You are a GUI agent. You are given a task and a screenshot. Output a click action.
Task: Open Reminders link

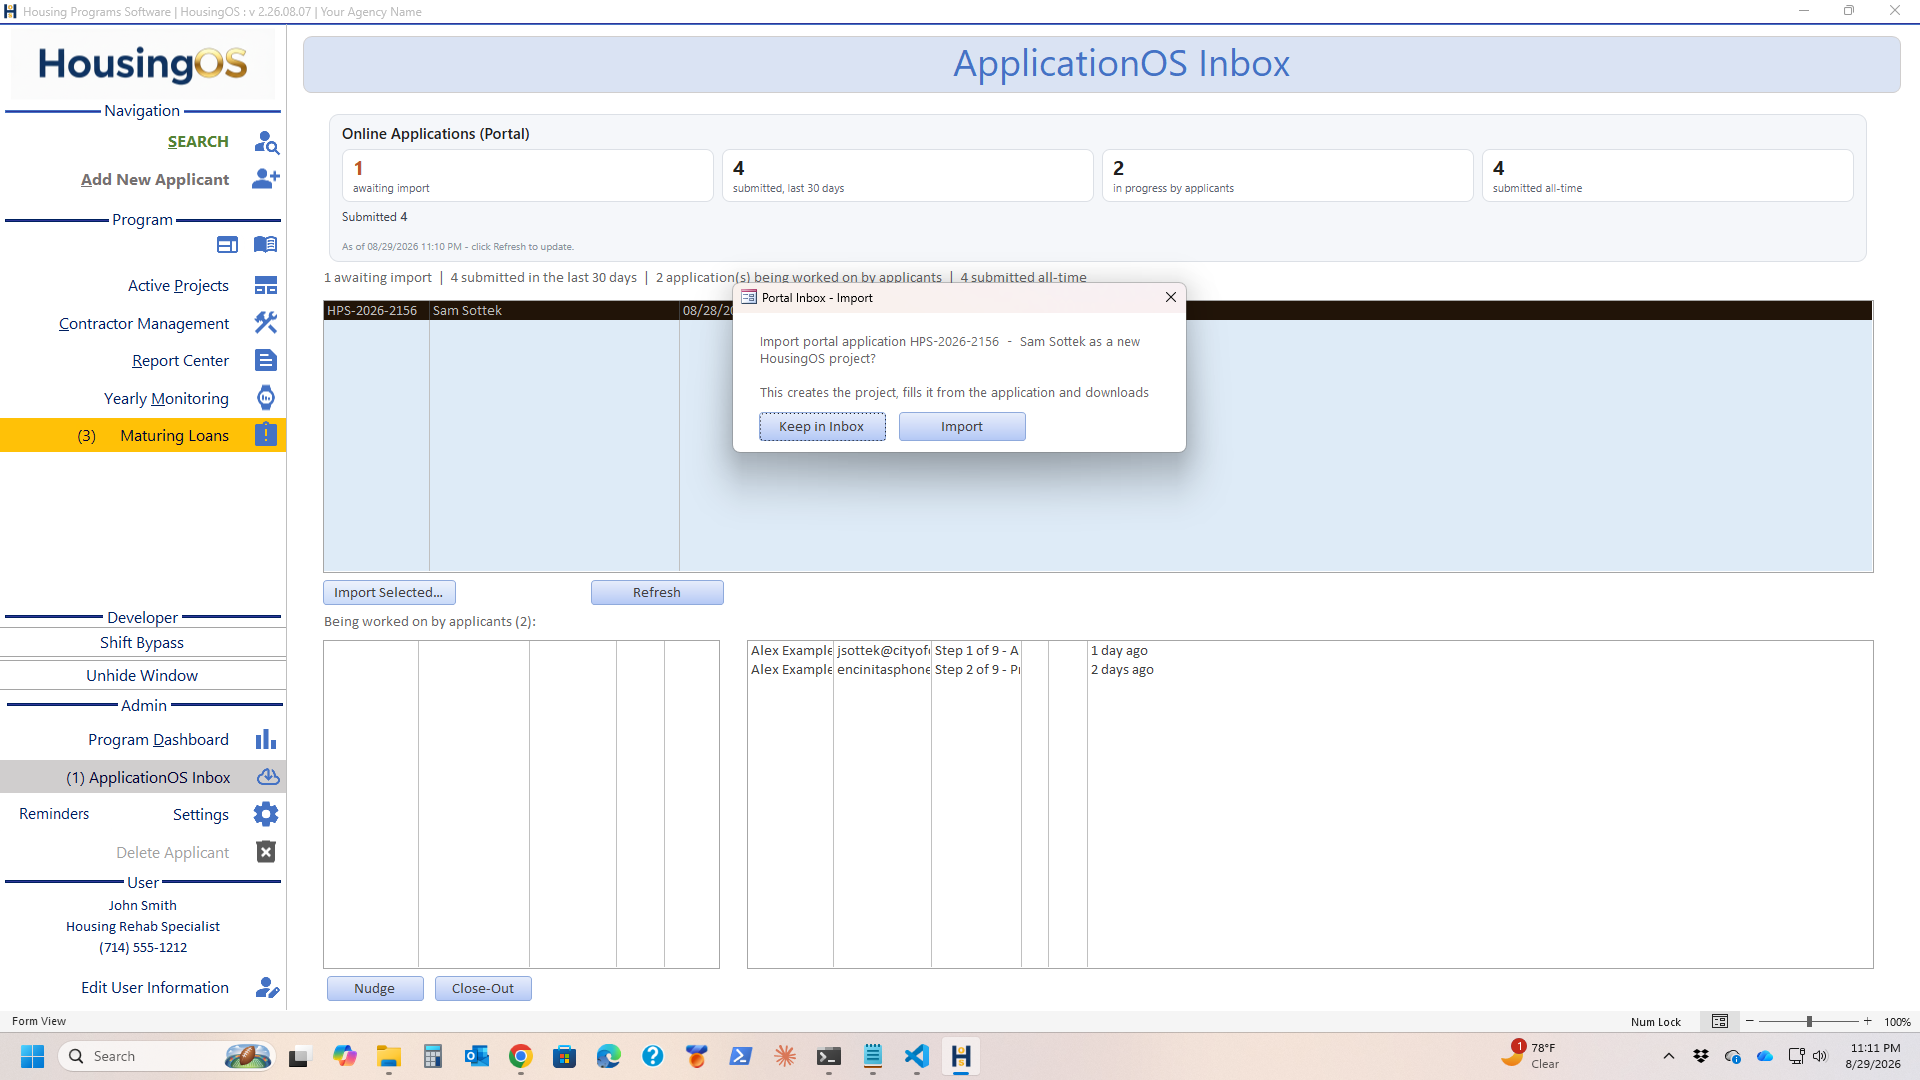pos(54,814)
